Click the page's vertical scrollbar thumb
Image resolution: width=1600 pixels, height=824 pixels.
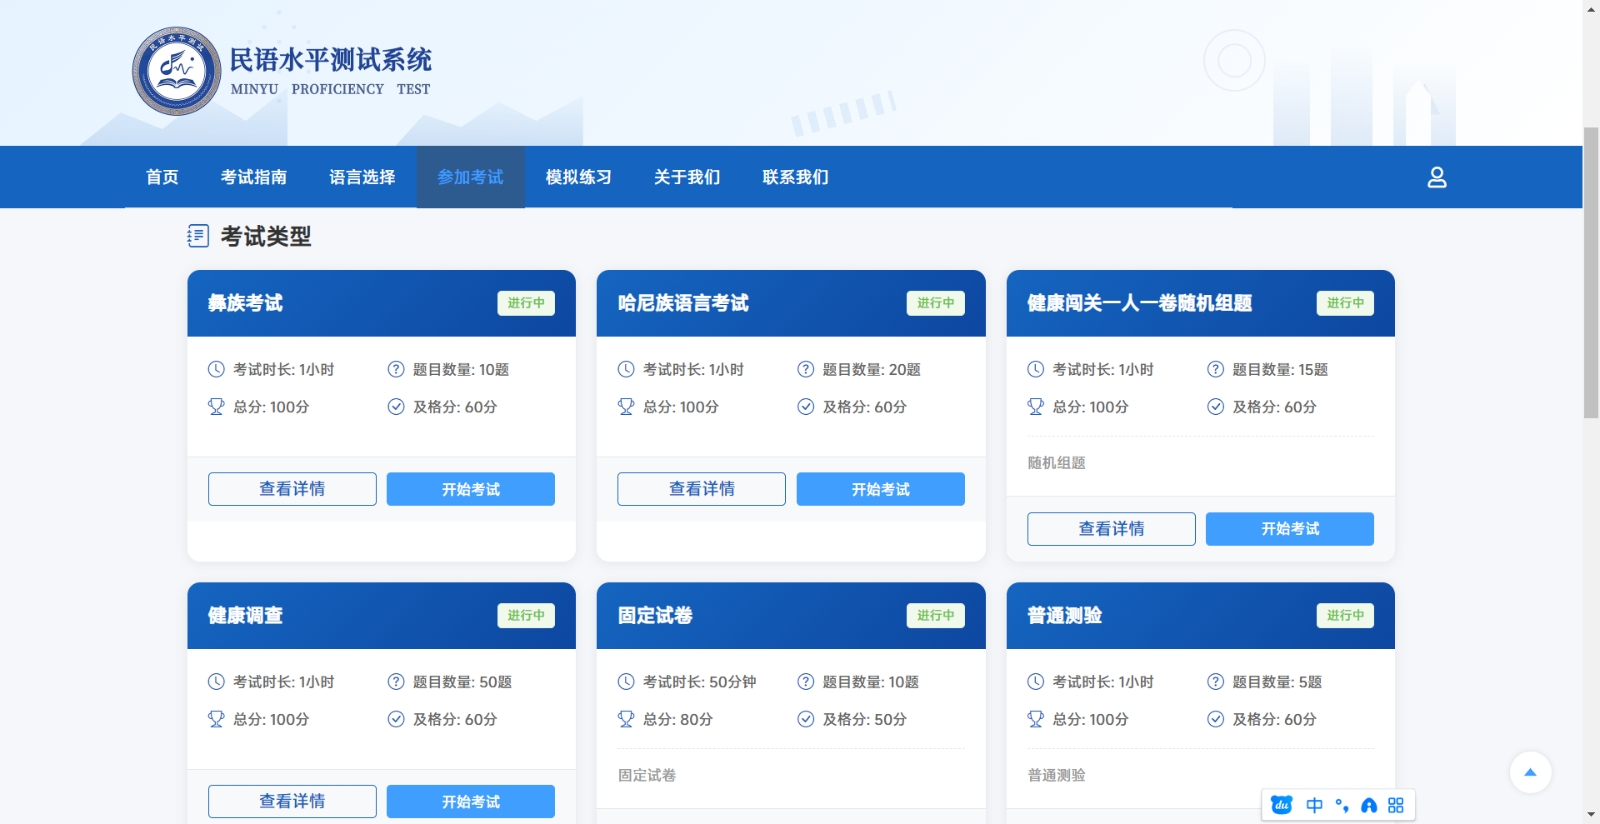click(x=1591, y=272)
